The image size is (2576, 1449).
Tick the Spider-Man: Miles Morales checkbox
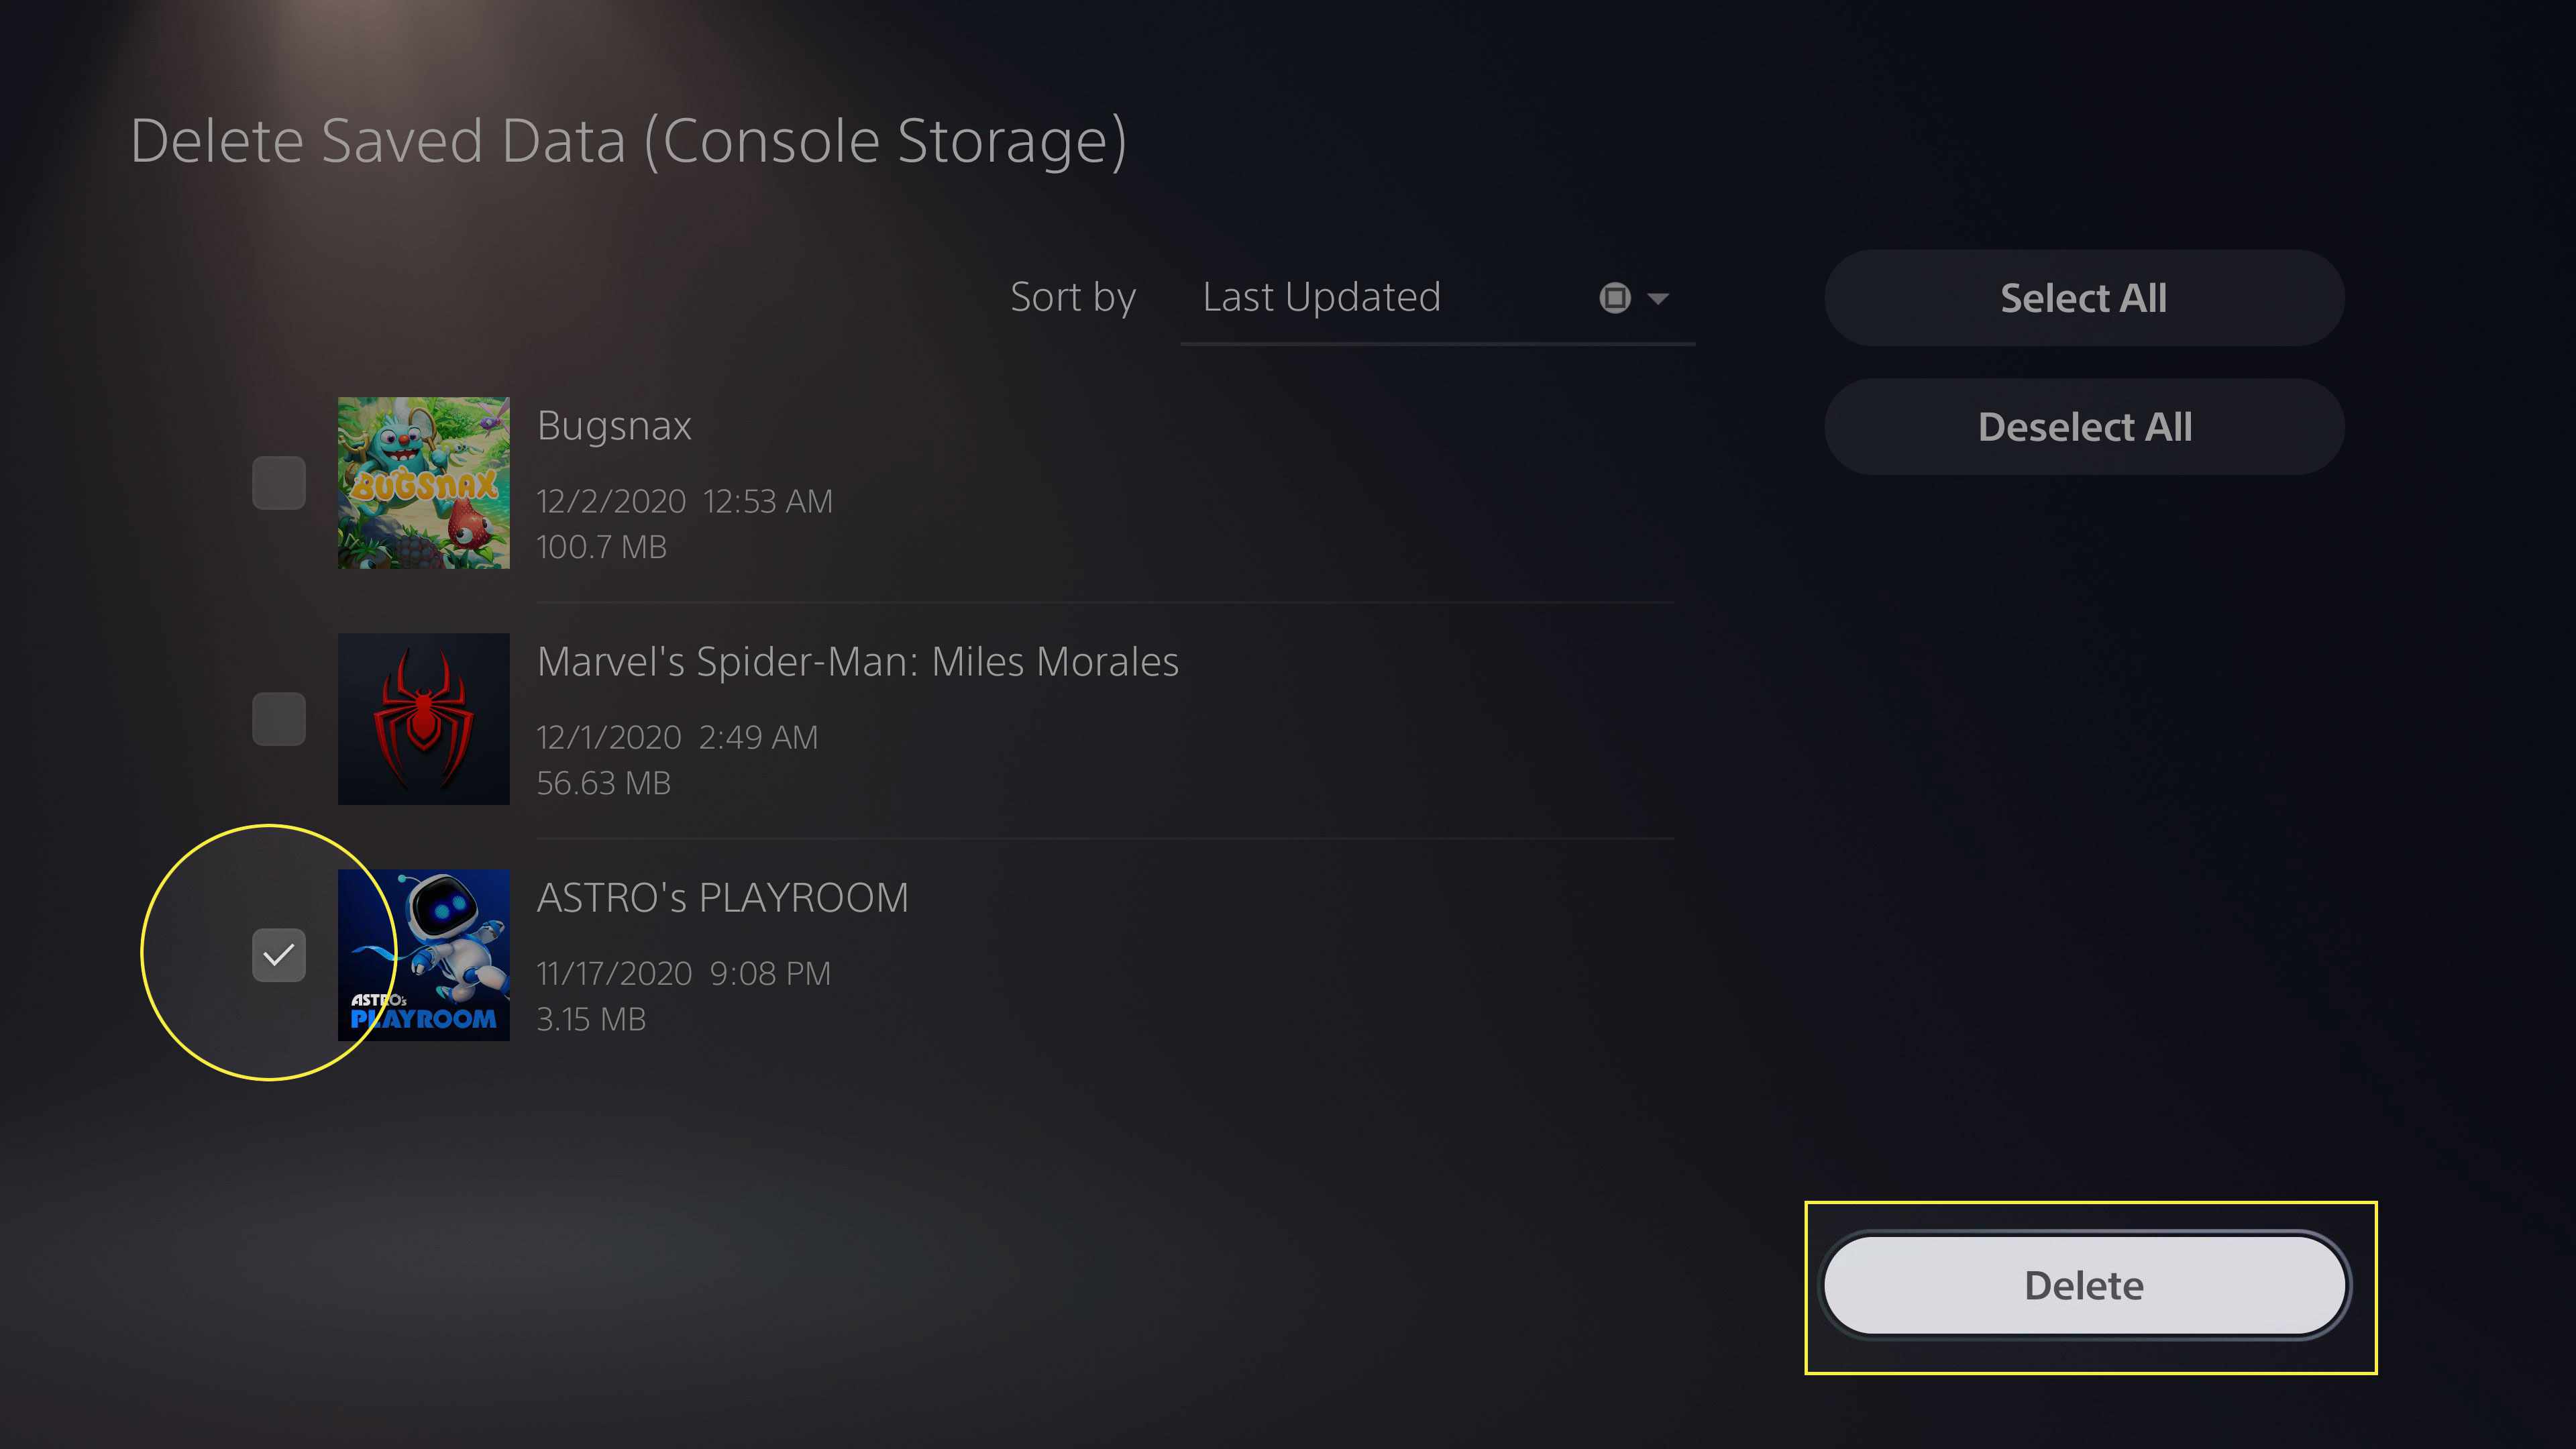279,719
